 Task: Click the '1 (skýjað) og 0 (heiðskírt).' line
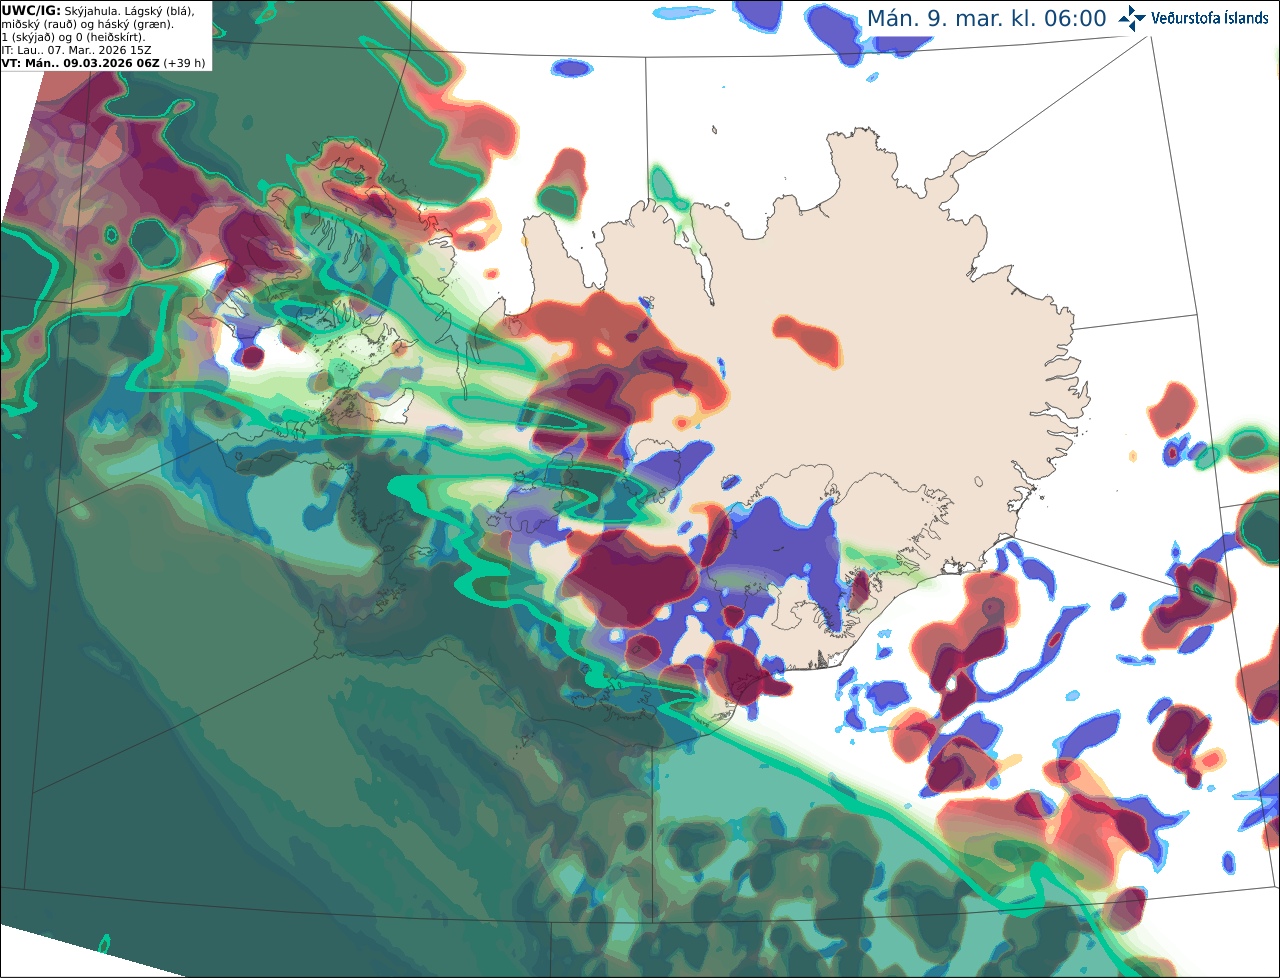[73, 36]
